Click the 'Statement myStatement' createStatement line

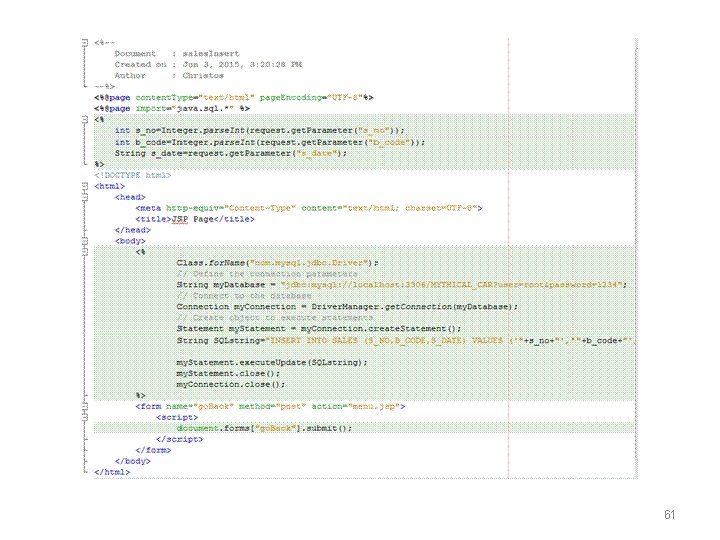click(x=319, y=329)
